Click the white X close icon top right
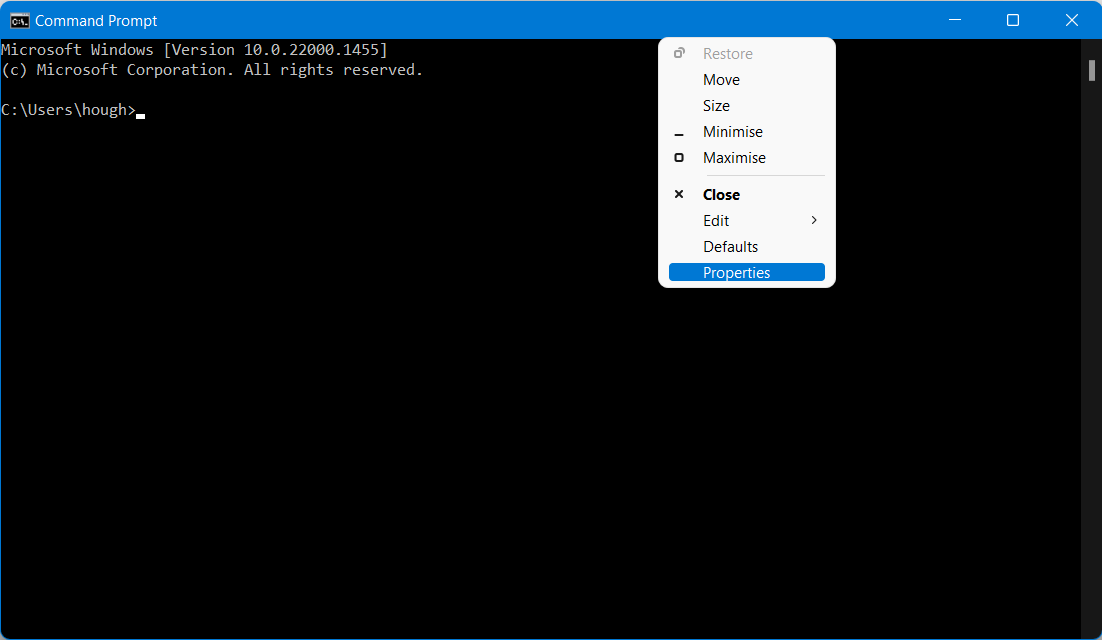 (1072, 20)
